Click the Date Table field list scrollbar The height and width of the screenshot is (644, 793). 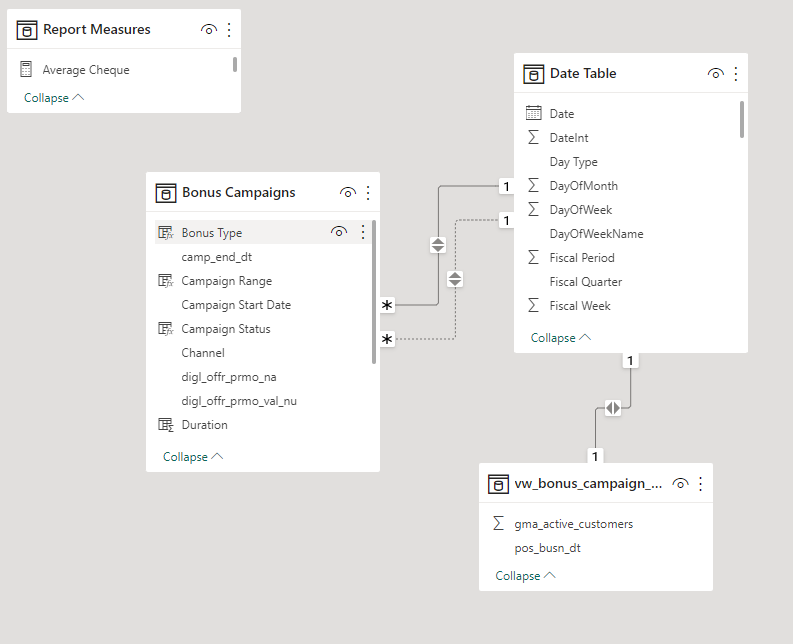click(x=742, y=119)
